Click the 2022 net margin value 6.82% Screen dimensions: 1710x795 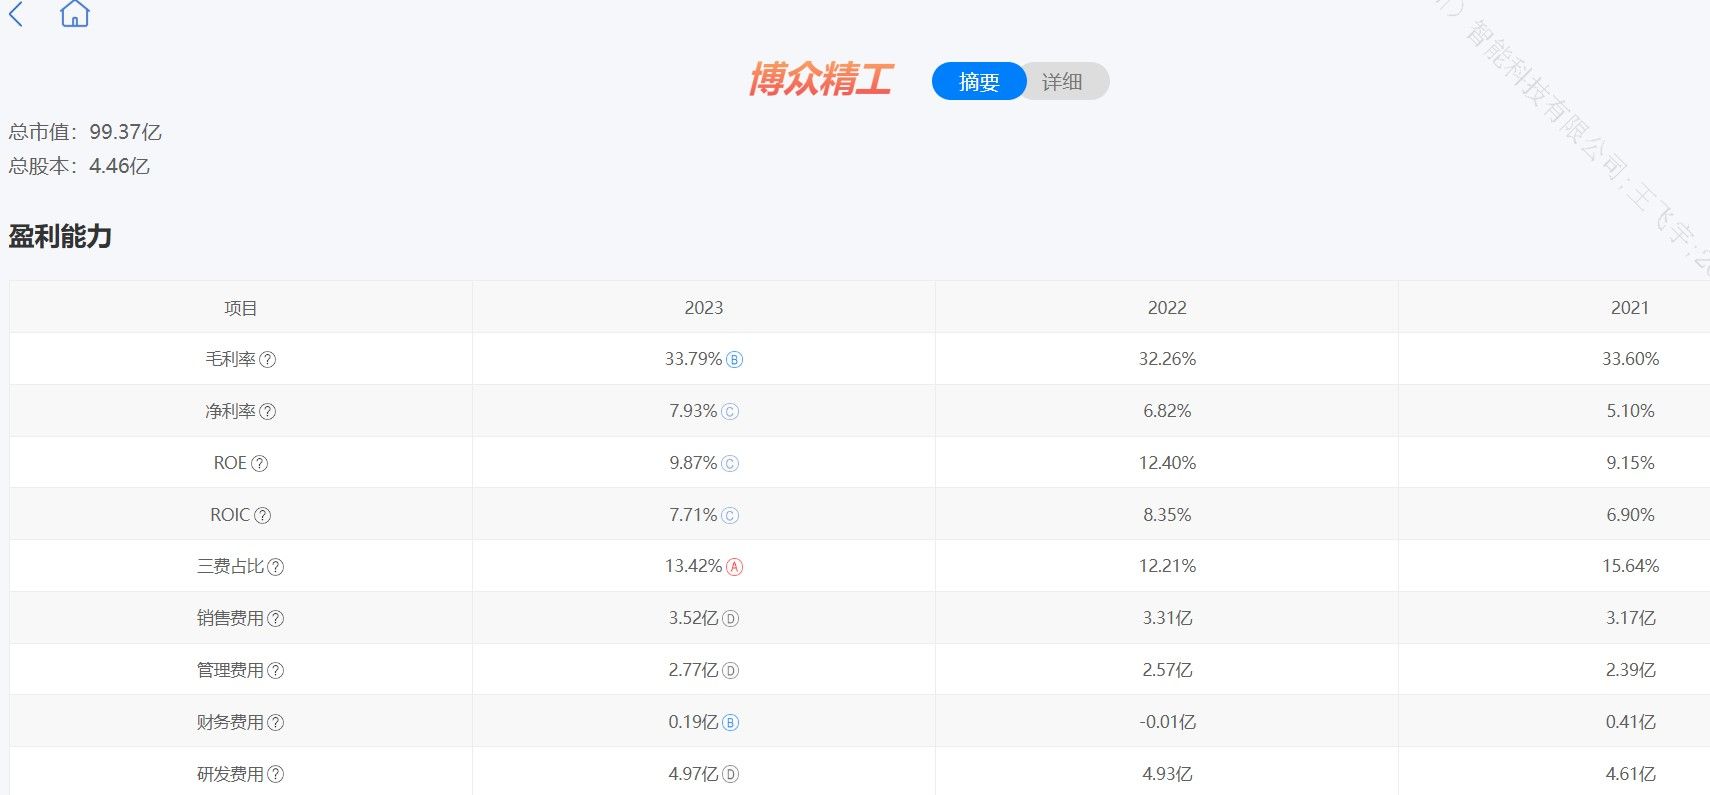(1167, 411)
